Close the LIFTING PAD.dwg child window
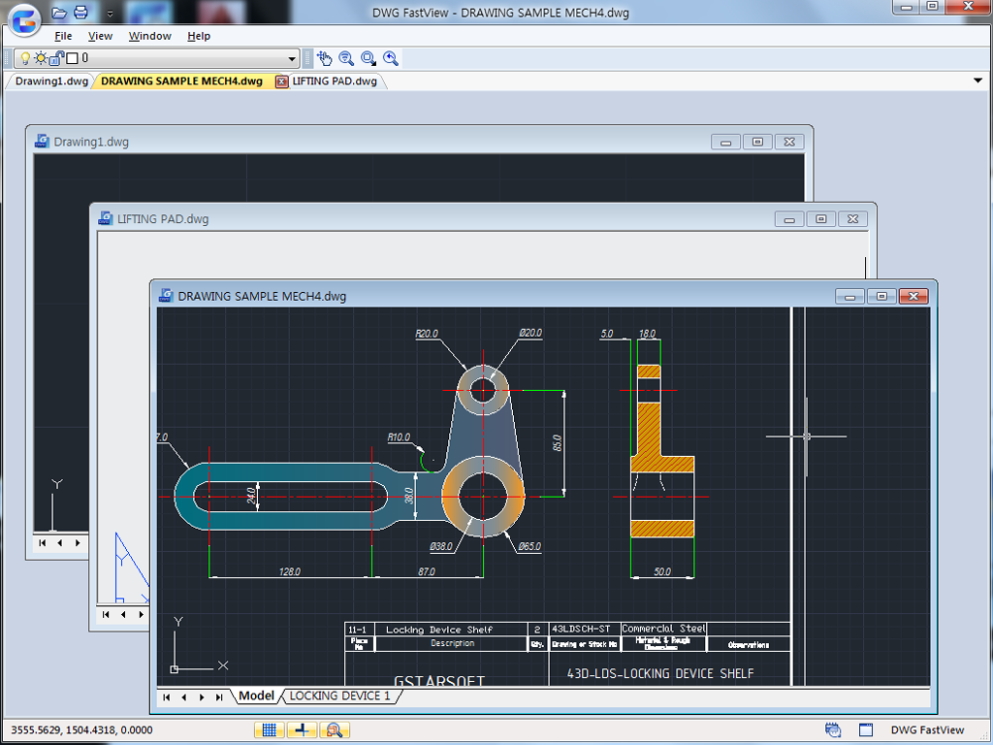Viewport: 993px width, 745px height. [x=853, y=219]
